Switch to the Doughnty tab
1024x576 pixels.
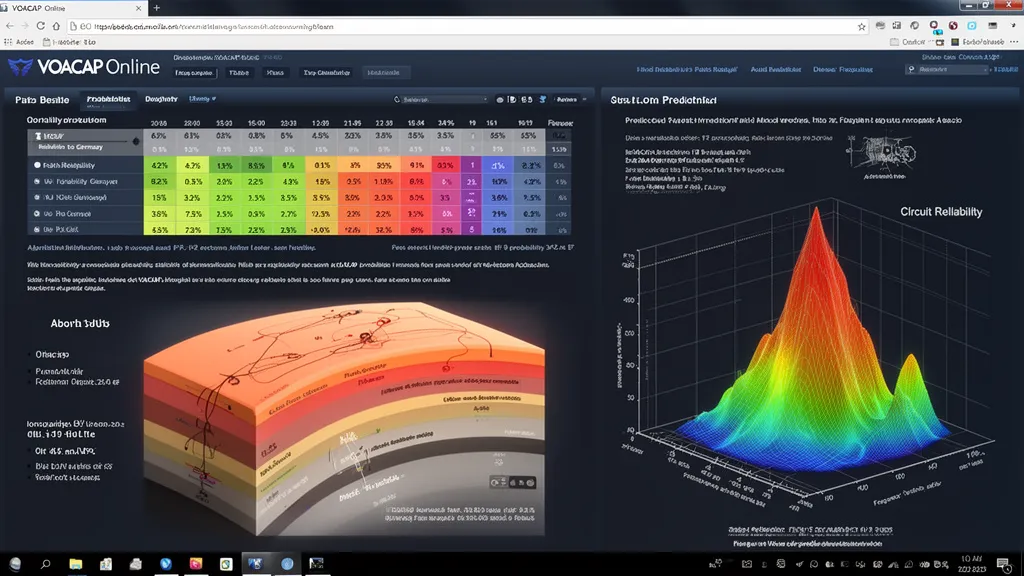pyautogui.click(x=161, y=99)
